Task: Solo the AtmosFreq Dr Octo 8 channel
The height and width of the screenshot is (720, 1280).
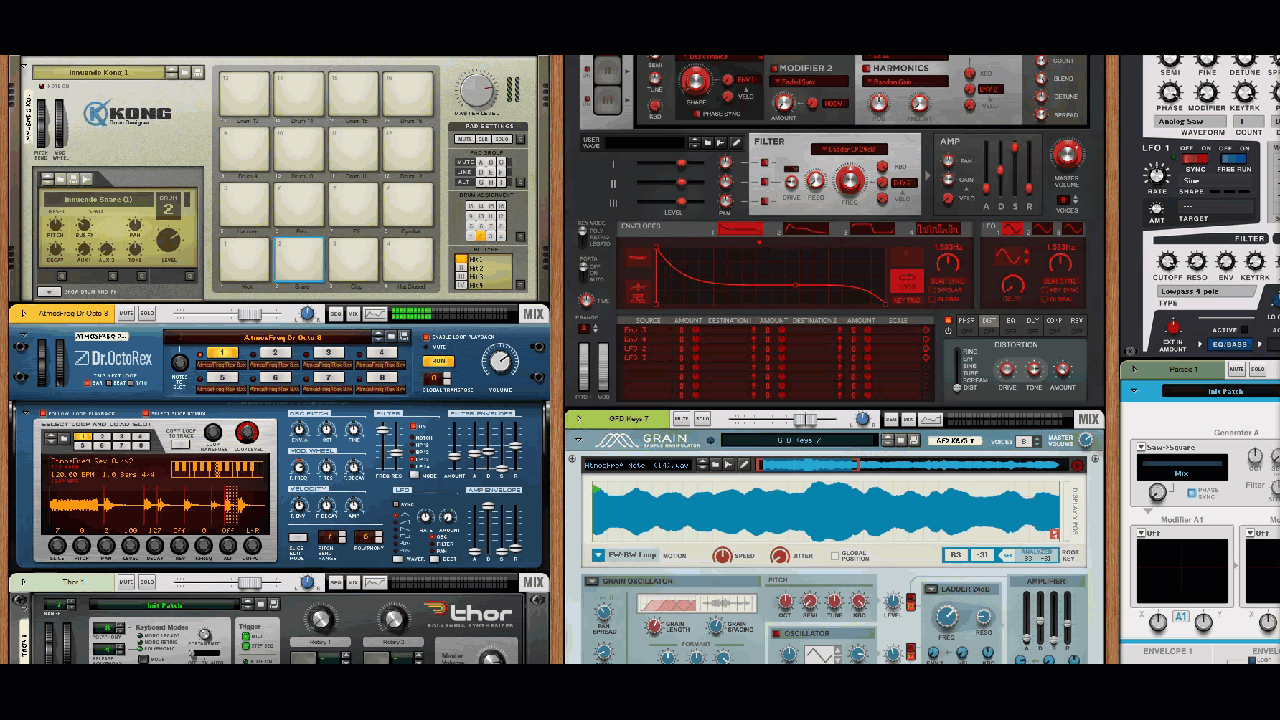Action: coord(146,314)
